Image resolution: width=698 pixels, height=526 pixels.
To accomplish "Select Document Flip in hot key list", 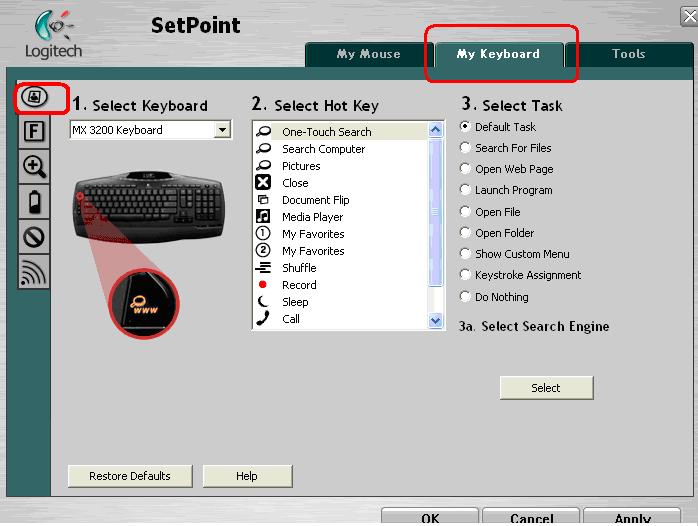I will (341, 200).
